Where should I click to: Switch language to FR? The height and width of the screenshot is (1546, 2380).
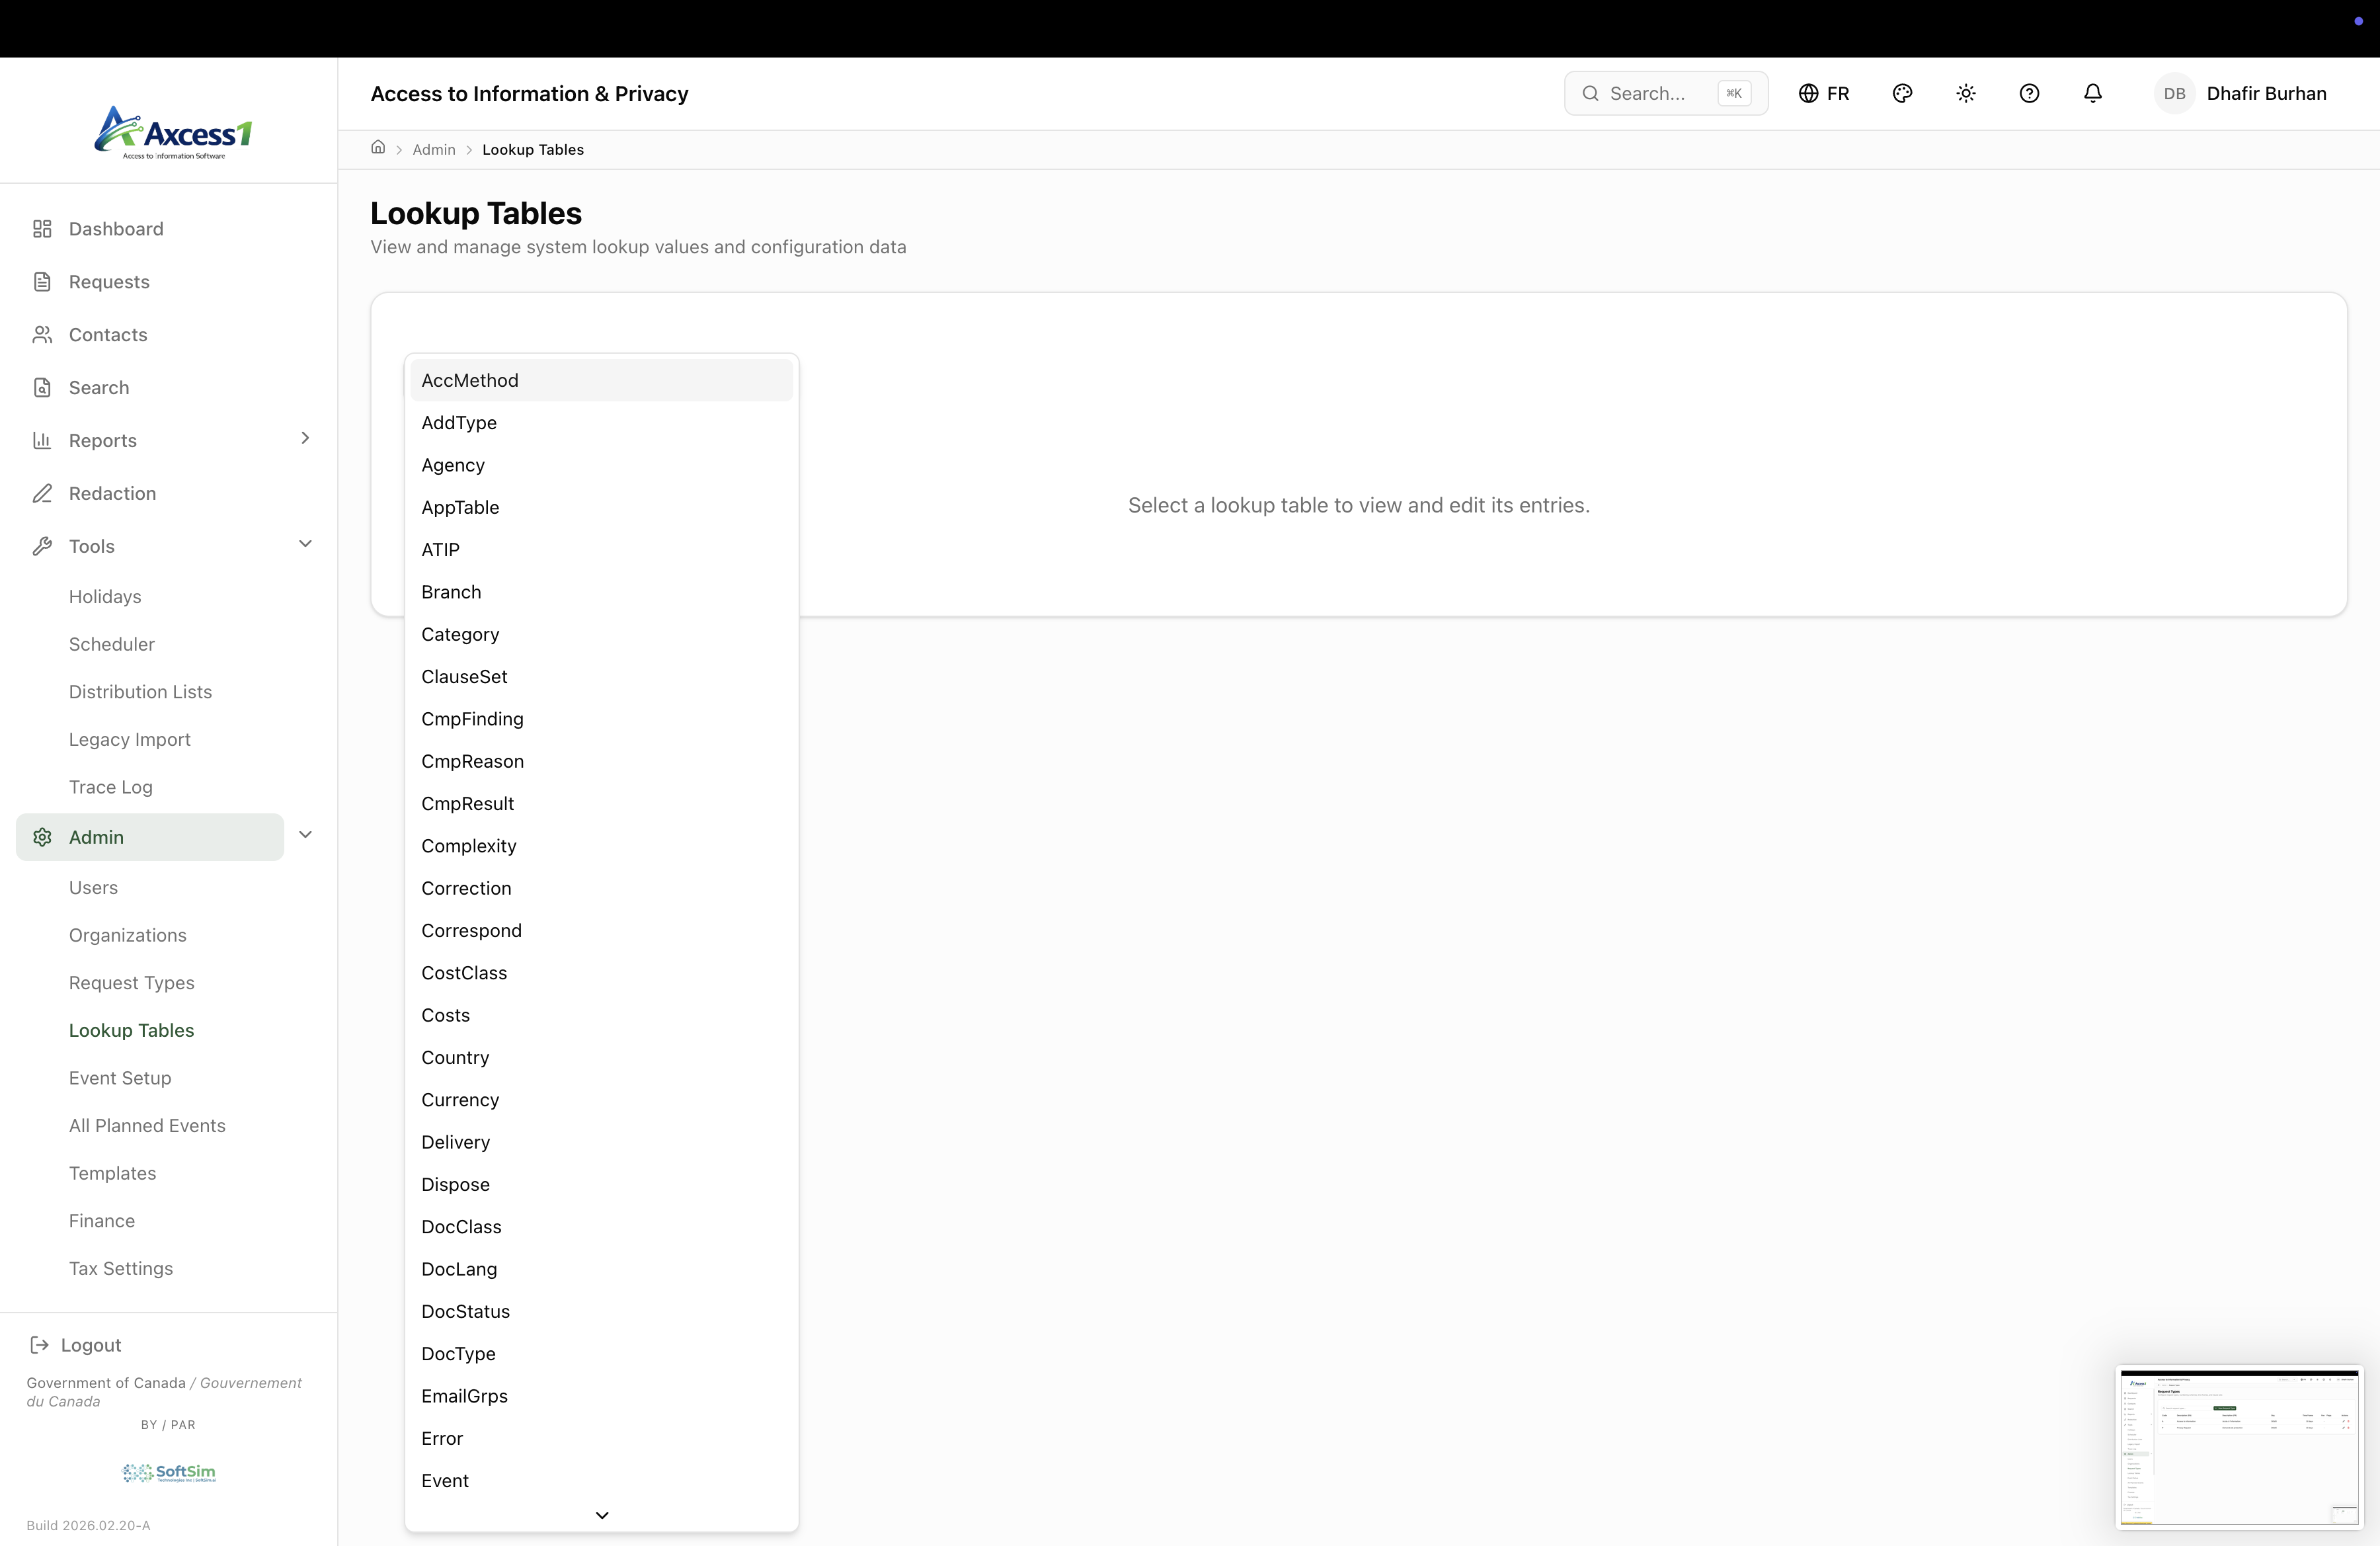(x=1824, y=93)
